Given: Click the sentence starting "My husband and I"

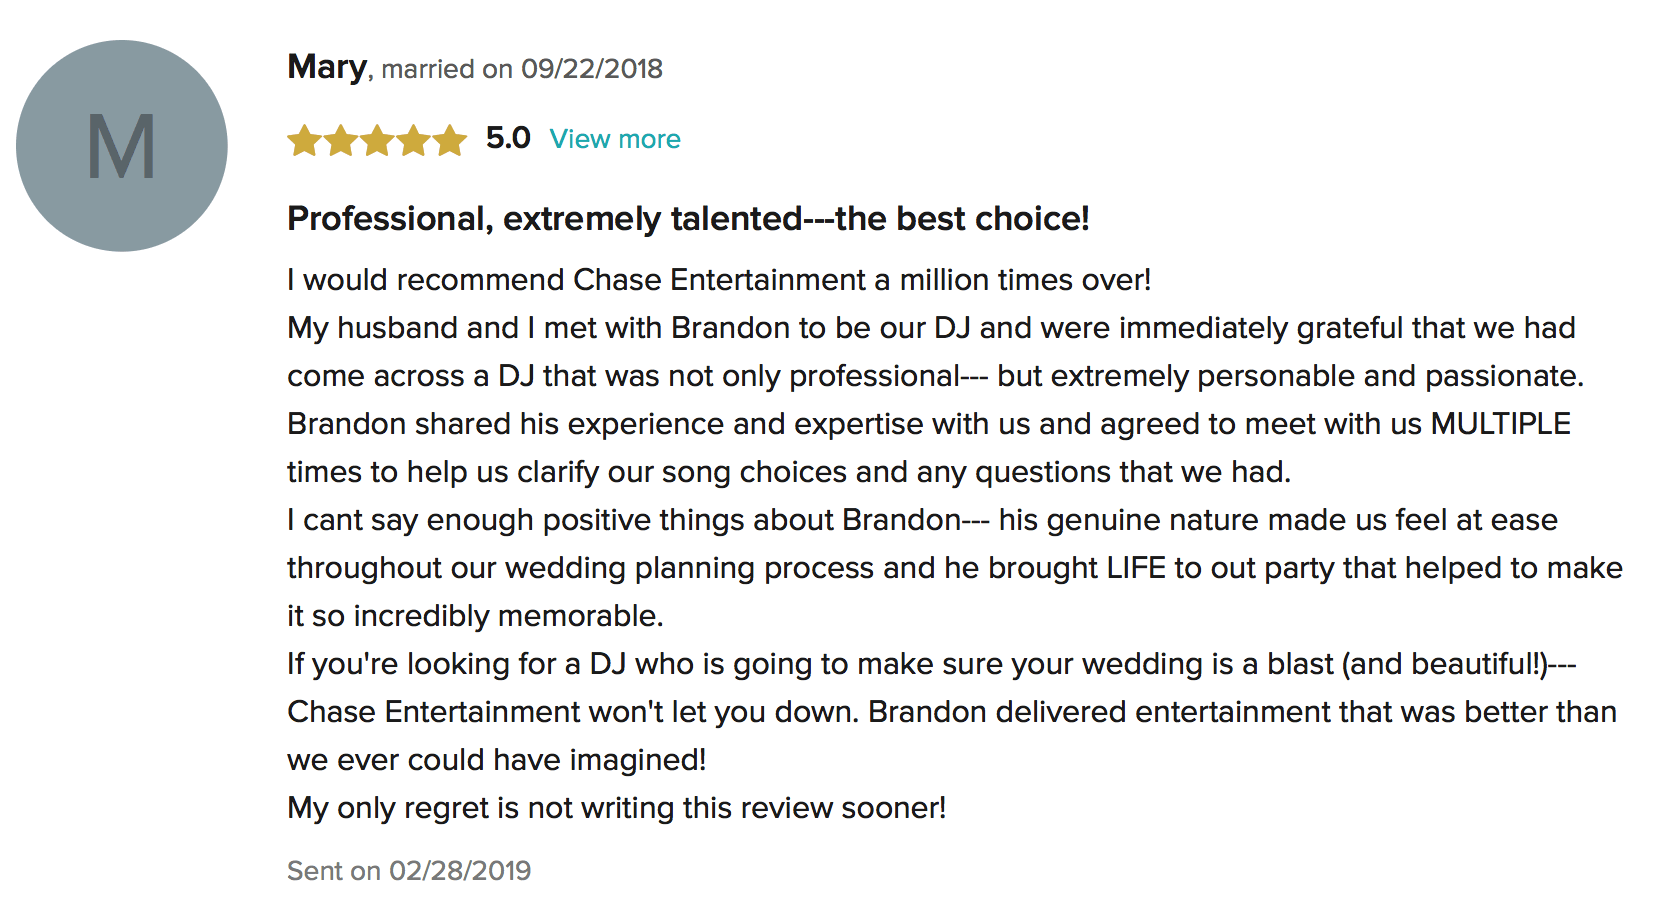Looking at the screenshot, I should coord(931,328).
